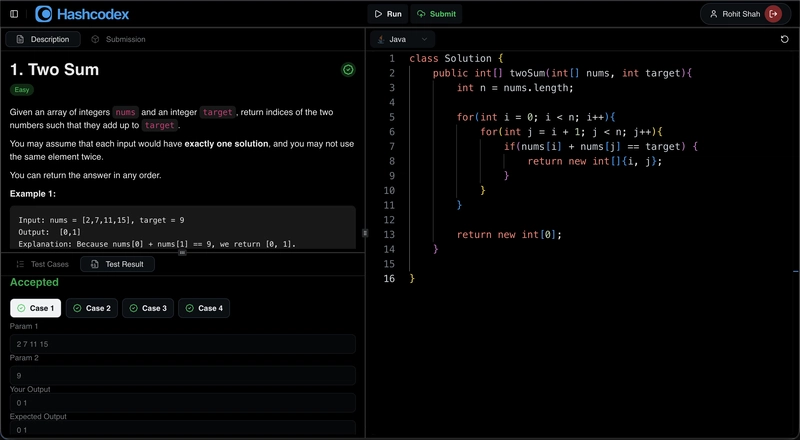The image size is (800, 440).
Task: Click the vertical panel resize handle
Action: pyautogui.click(x=365, y=232)
